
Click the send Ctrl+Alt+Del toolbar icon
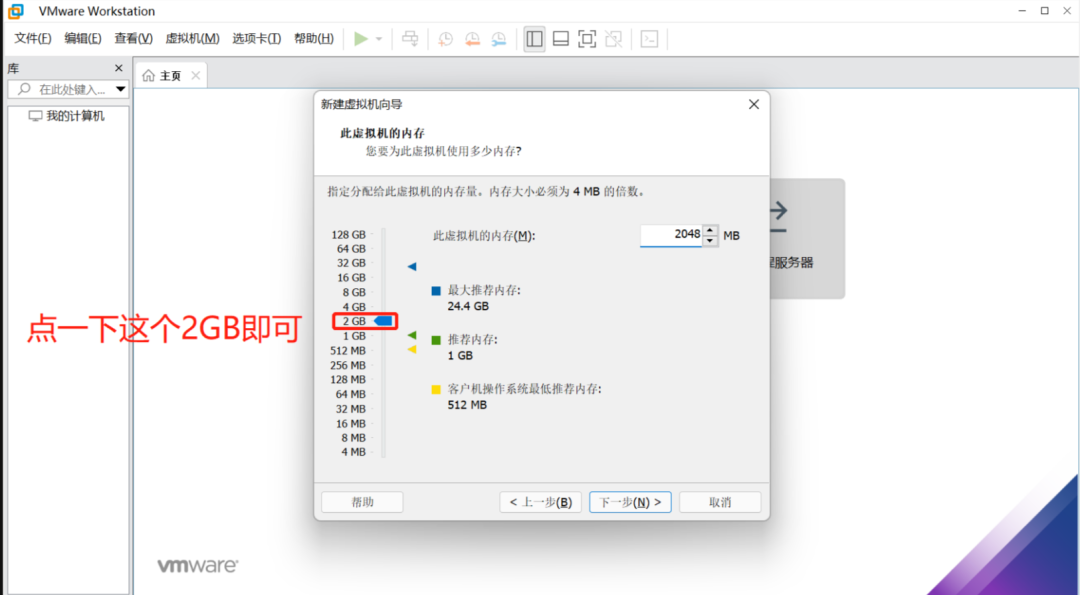tap(411, 39)
